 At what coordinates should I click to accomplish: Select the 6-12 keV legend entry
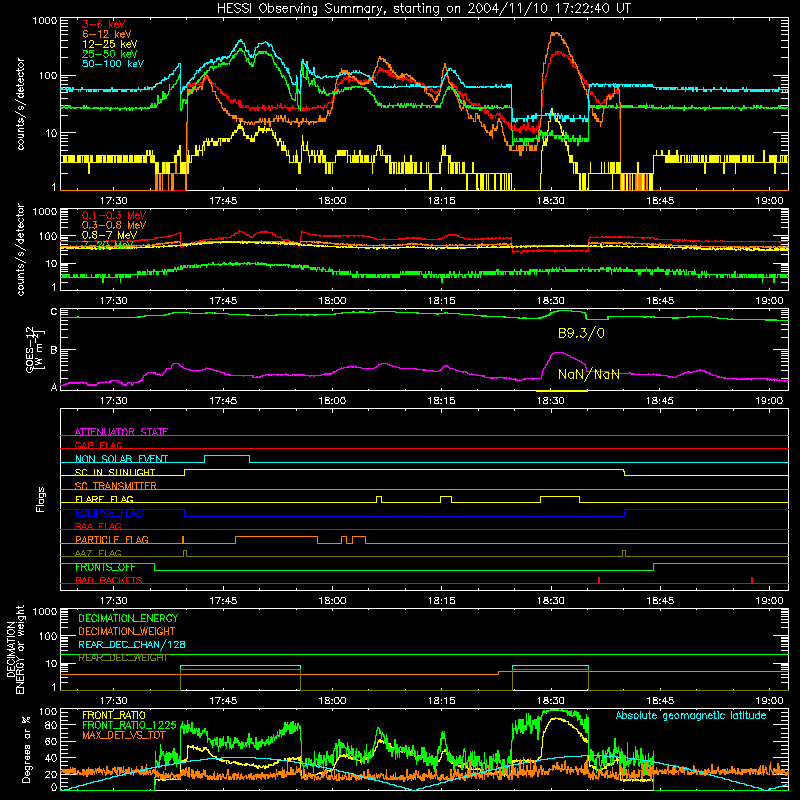tap(107, 34)
